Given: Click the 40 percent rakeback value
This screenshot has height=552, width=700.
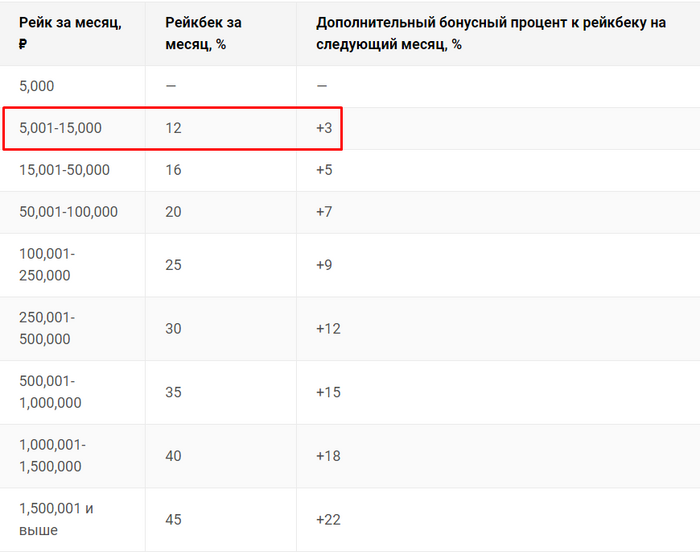Looking at the screenshot, I should (x=174, y=456).
